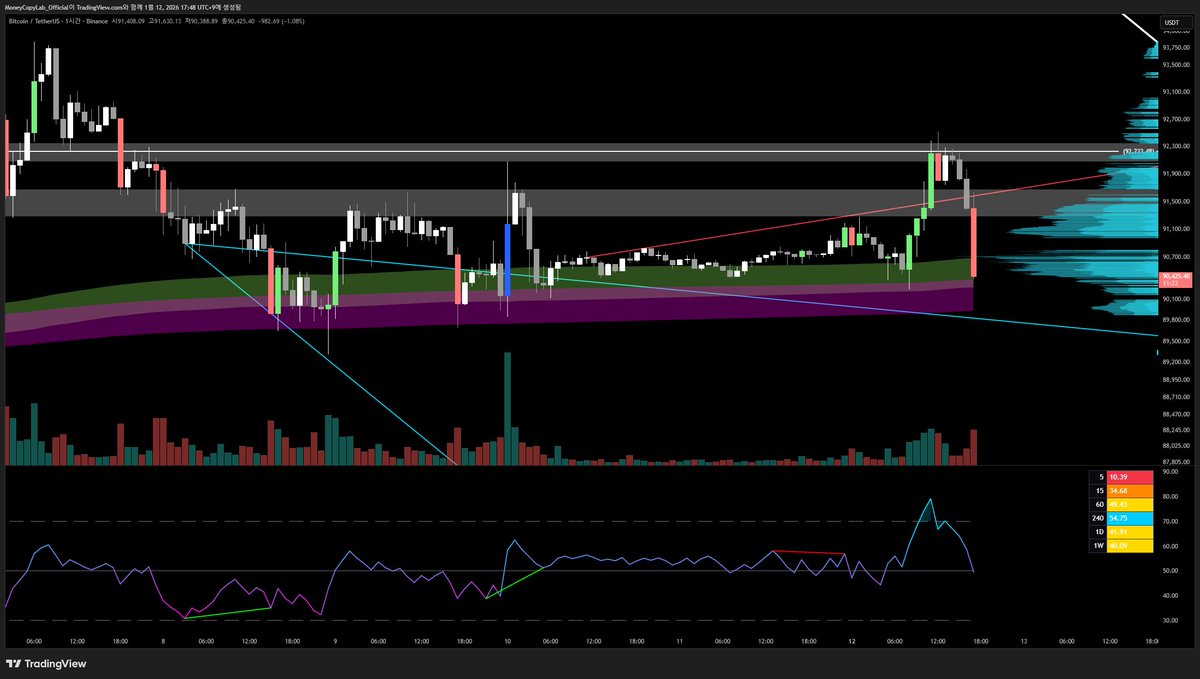Click the 93,100.00 price axis label
Viewport: 1200px width, 679px height.
click(1176, 92)
